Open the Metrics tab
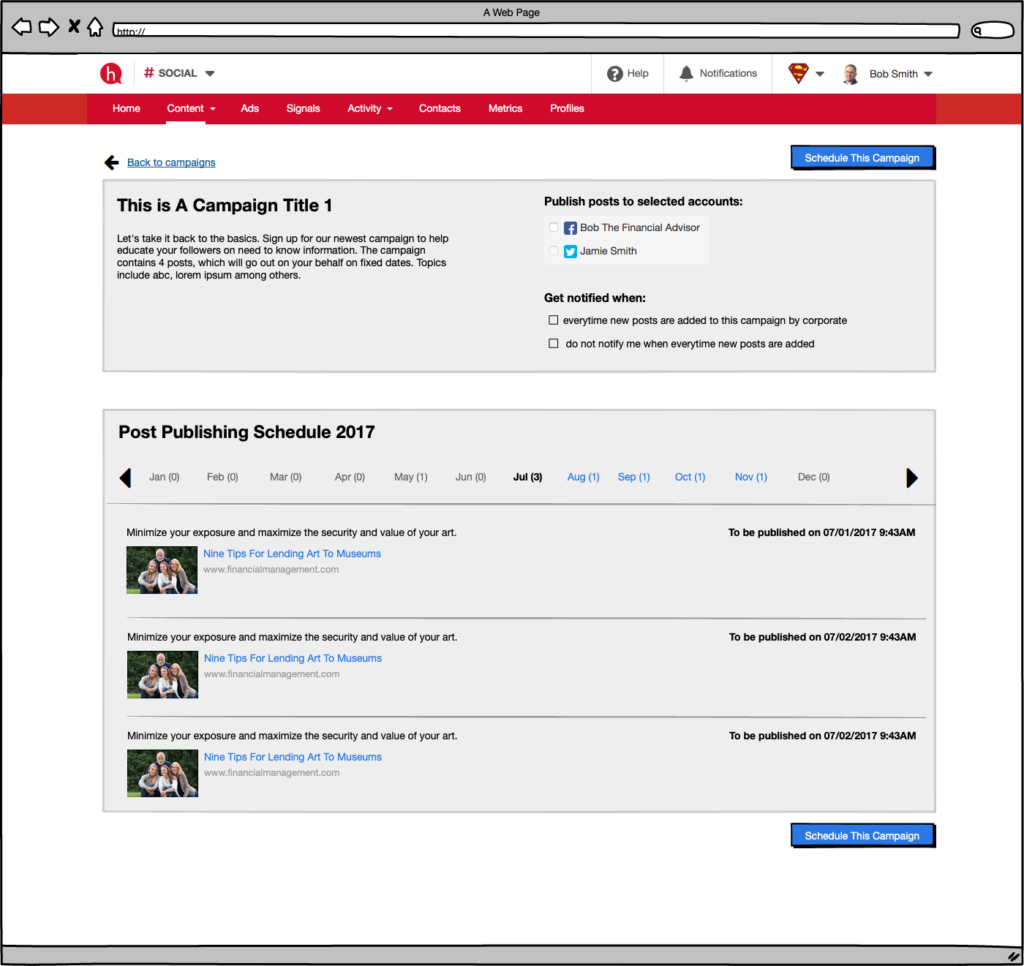 pyautogui.click(x=505, y=108)
